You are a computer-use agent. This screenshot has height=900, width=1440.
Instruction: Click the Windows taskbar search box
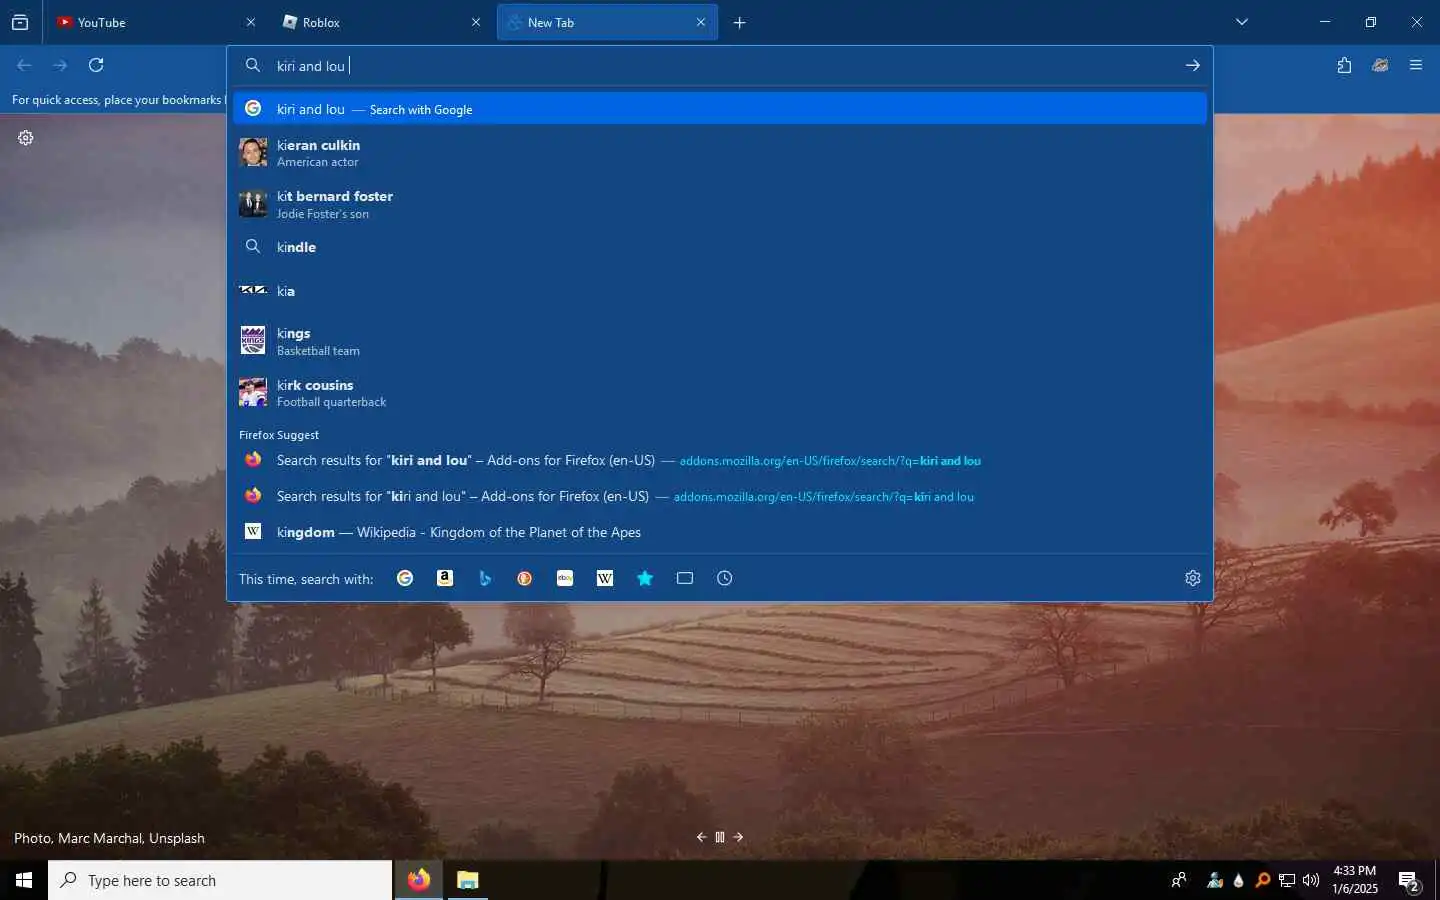(220, 880)
